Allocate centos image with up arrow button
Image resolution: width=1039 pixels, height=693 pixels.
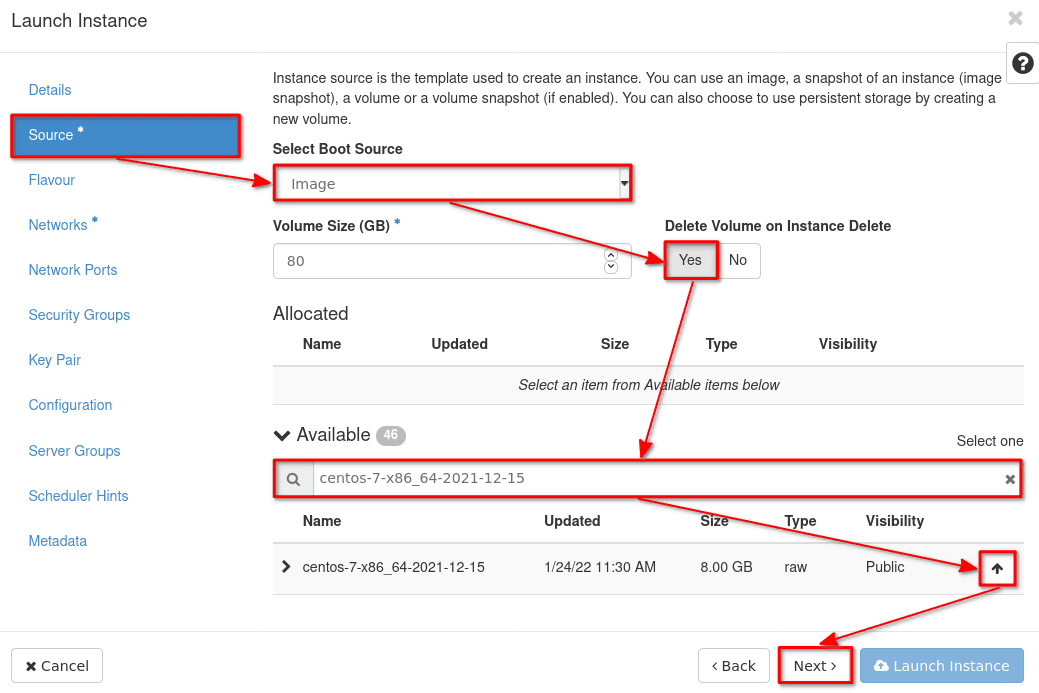point(996,569)
